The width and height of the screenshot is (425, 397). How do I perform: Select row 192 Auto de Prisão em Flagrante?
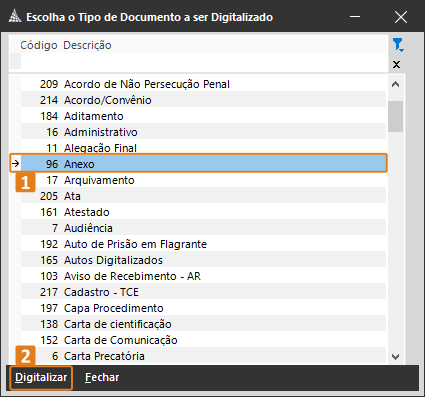tap(203, 244)
